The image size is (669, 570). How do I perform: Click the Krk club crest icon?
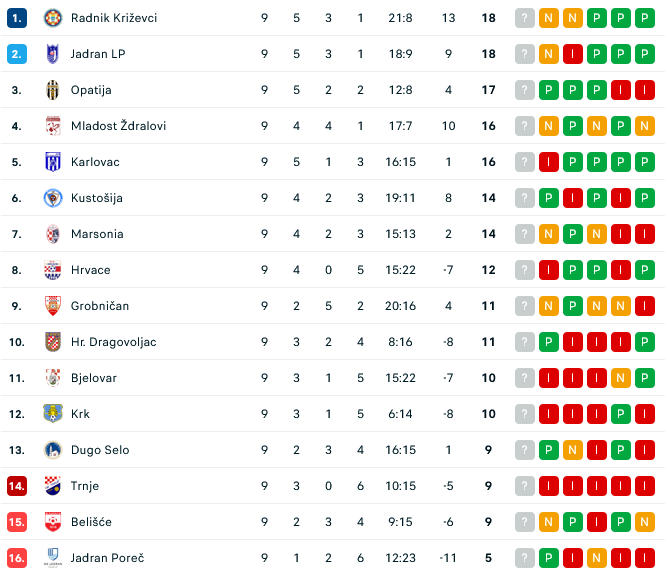tap(53, 414)
